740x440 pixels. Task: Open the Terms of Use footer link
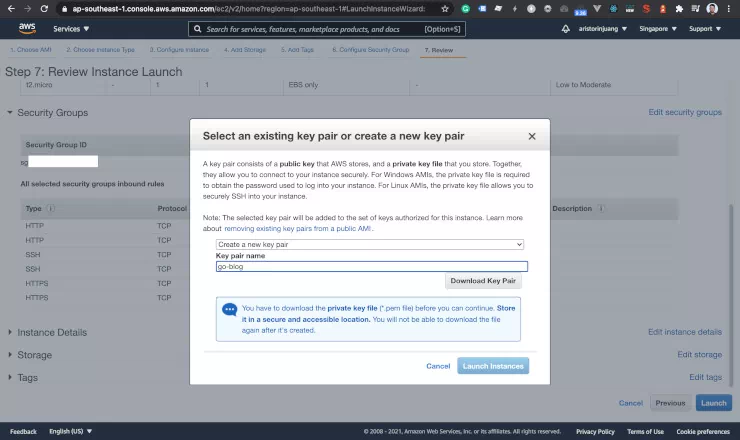645,432
